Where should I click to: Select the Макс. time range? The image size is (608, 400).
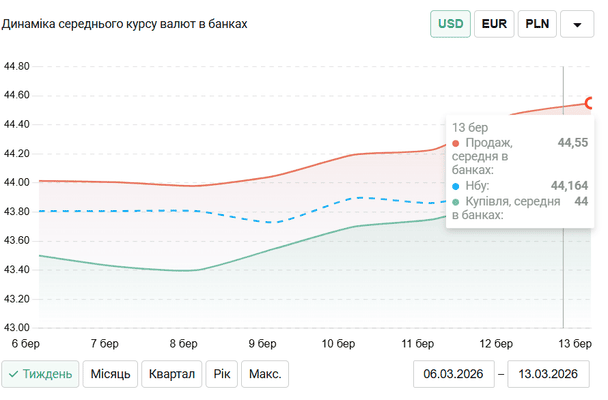pyautogui.click(x=265, y=374)
